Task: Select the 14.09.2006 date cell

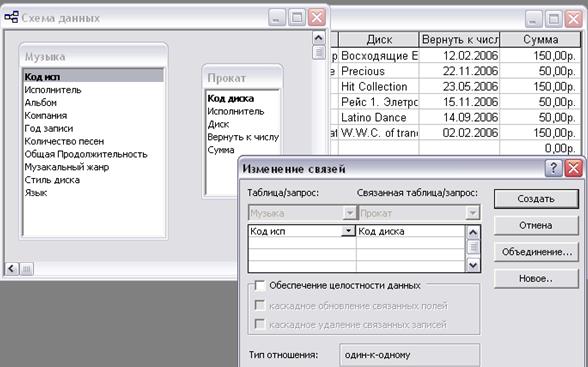Action: click(459, 117)
